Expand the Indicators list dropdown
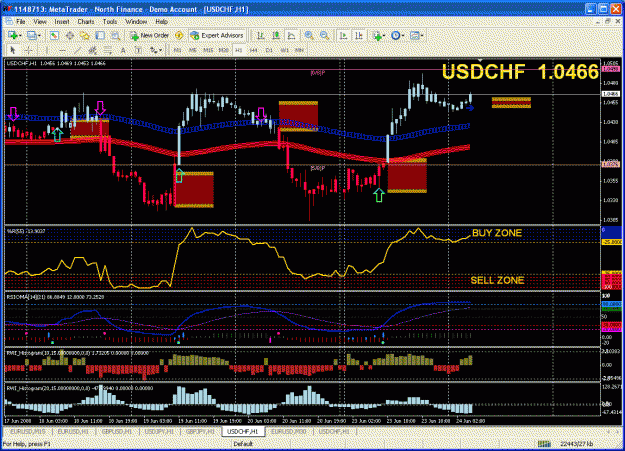 (383, 36)
